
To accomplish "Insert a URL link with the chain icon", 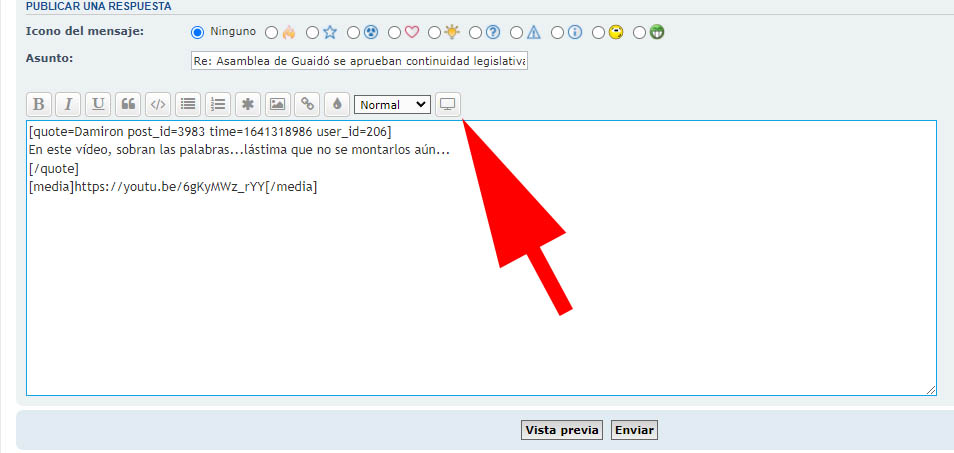I will (307, 105).
